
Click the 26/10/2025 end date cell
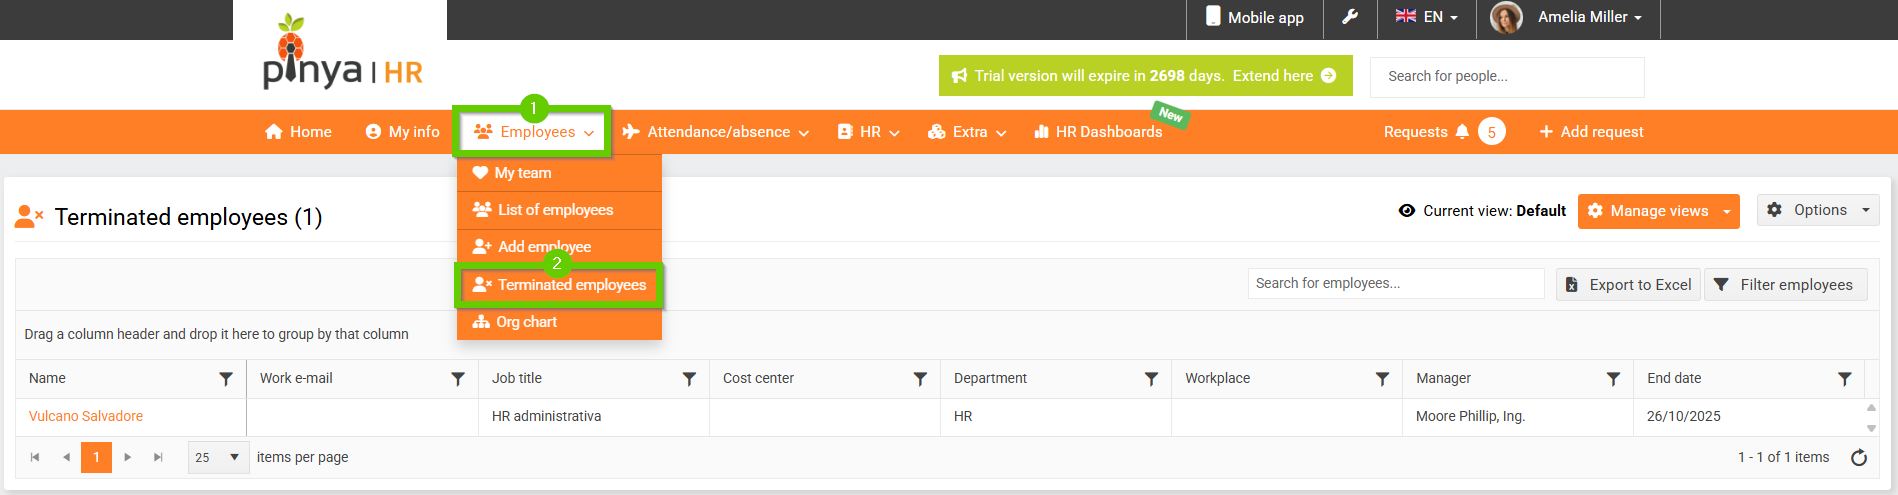click(x=1748, y=417)
